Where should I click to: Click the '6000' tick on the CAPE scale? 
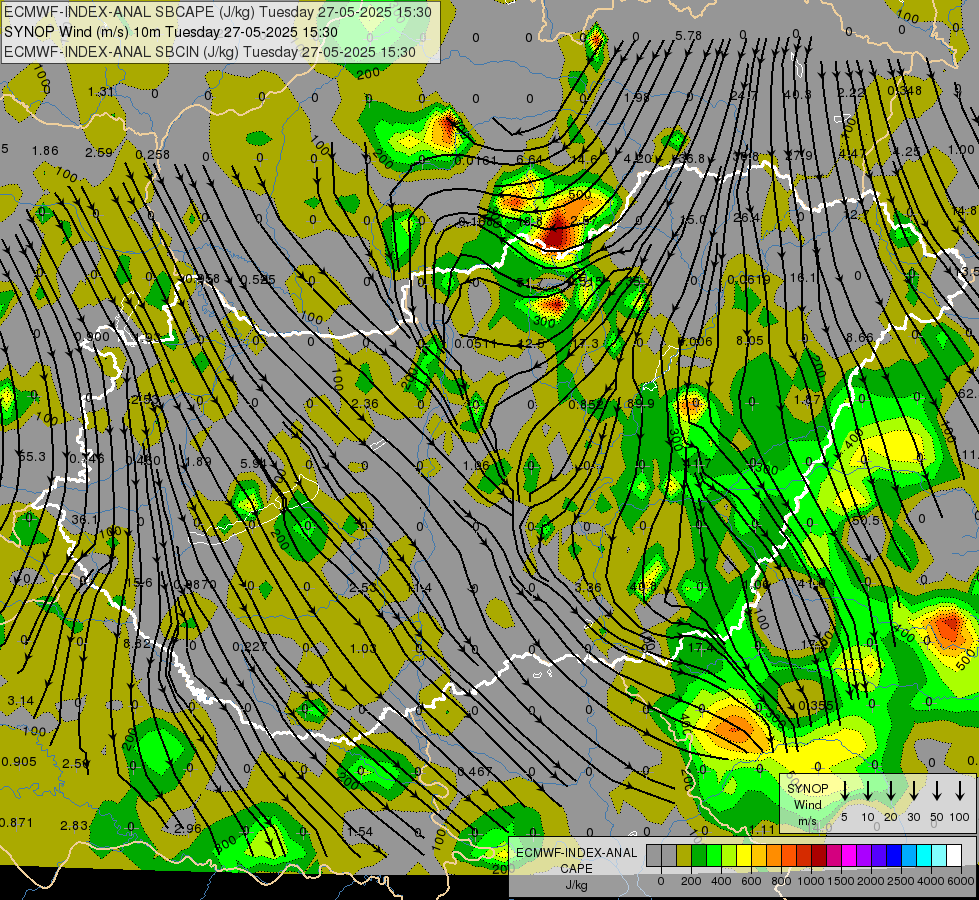tap(962, 881)
